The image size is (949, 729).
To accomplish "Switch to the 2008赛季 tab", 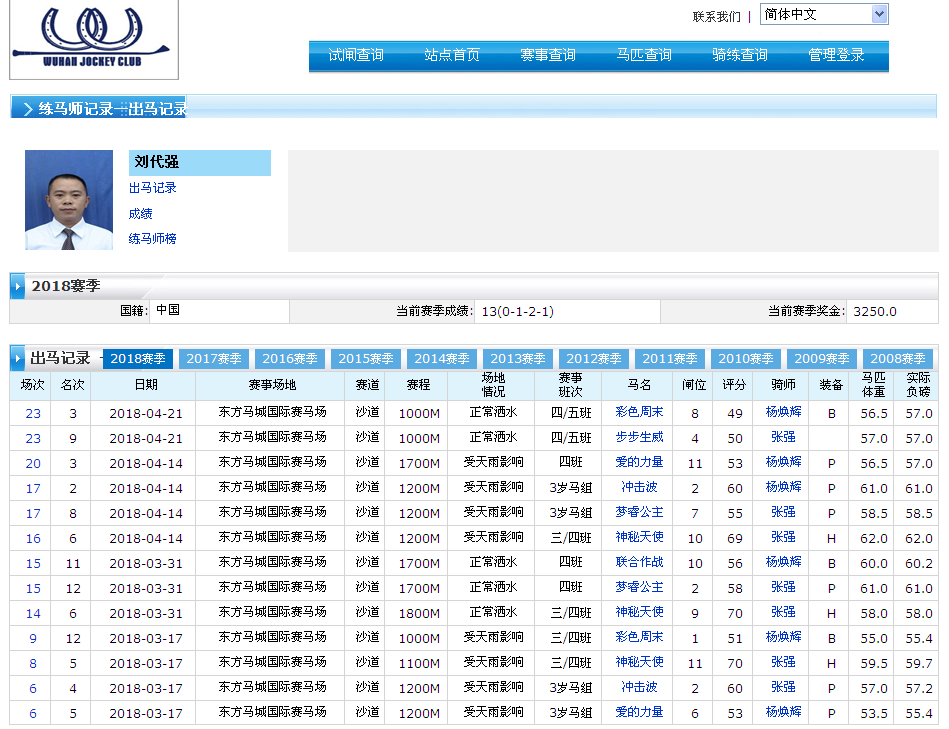I will (898, 359).
